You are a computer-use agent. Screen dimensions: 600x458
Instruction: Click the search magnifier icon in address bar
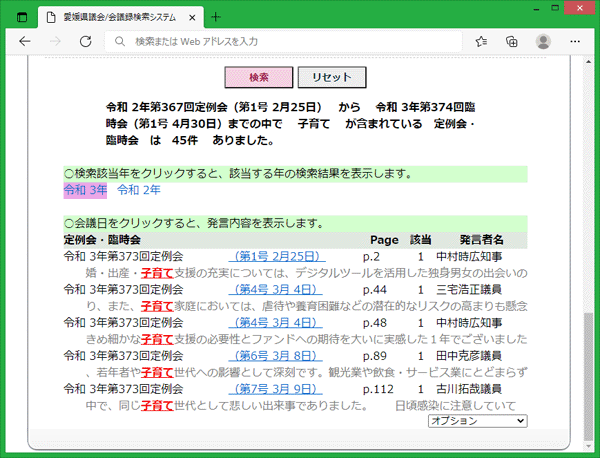tap(120, 41)
